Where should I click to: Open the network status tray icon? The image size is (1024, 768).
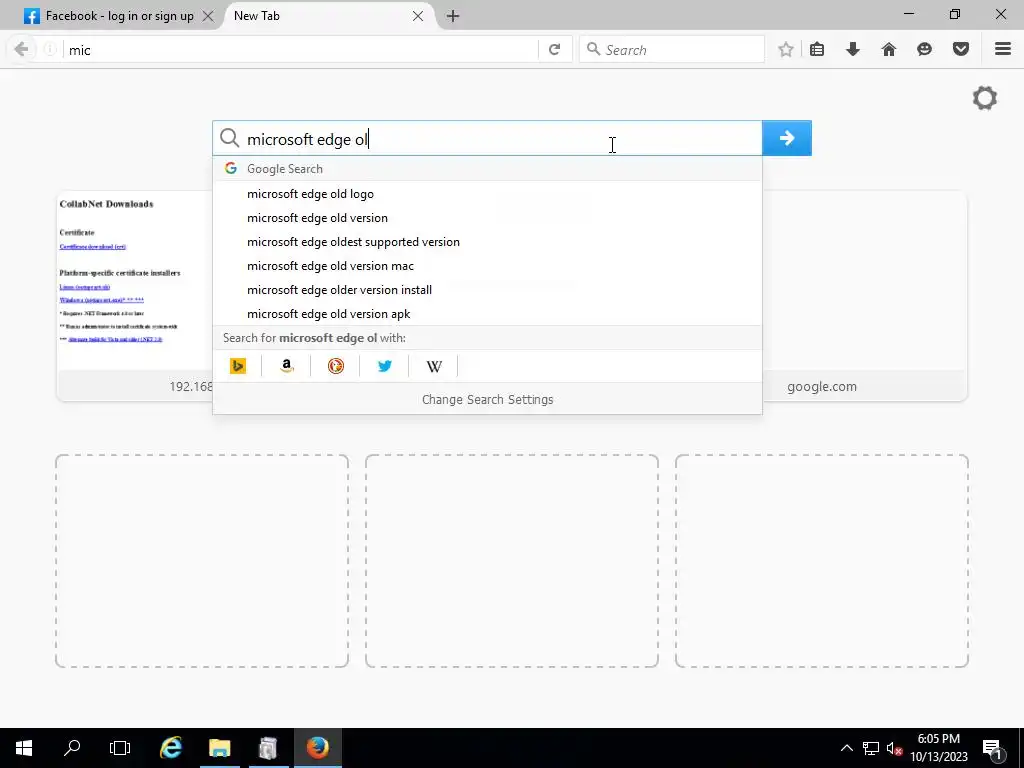tap(871, 748)
